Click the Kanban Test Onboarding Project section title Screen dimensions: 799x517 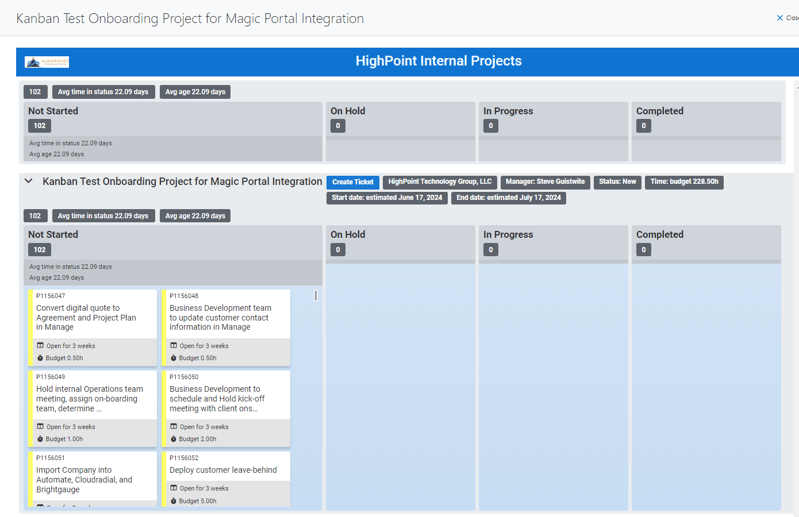pyautogui.click(x=182, y=181)
